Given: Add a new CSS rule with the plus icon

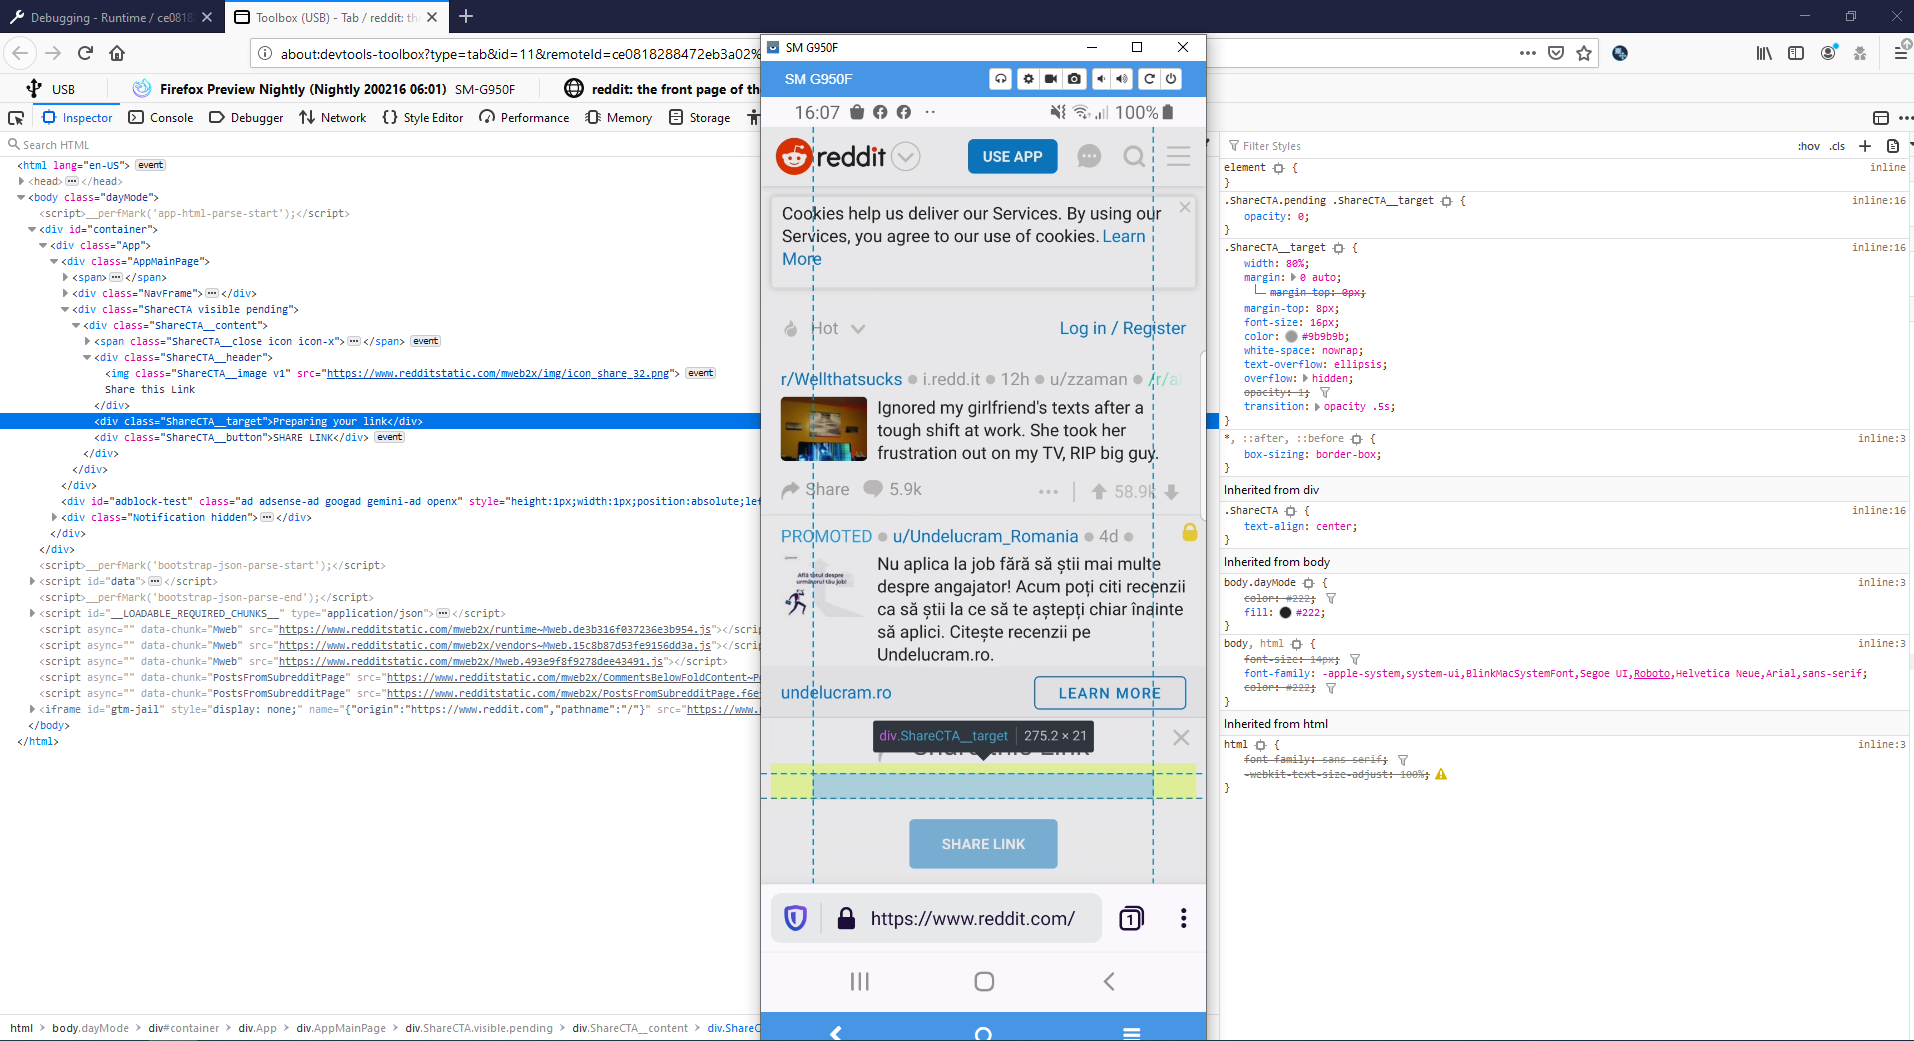Looking at the screenshot, I should (1864, 146).
